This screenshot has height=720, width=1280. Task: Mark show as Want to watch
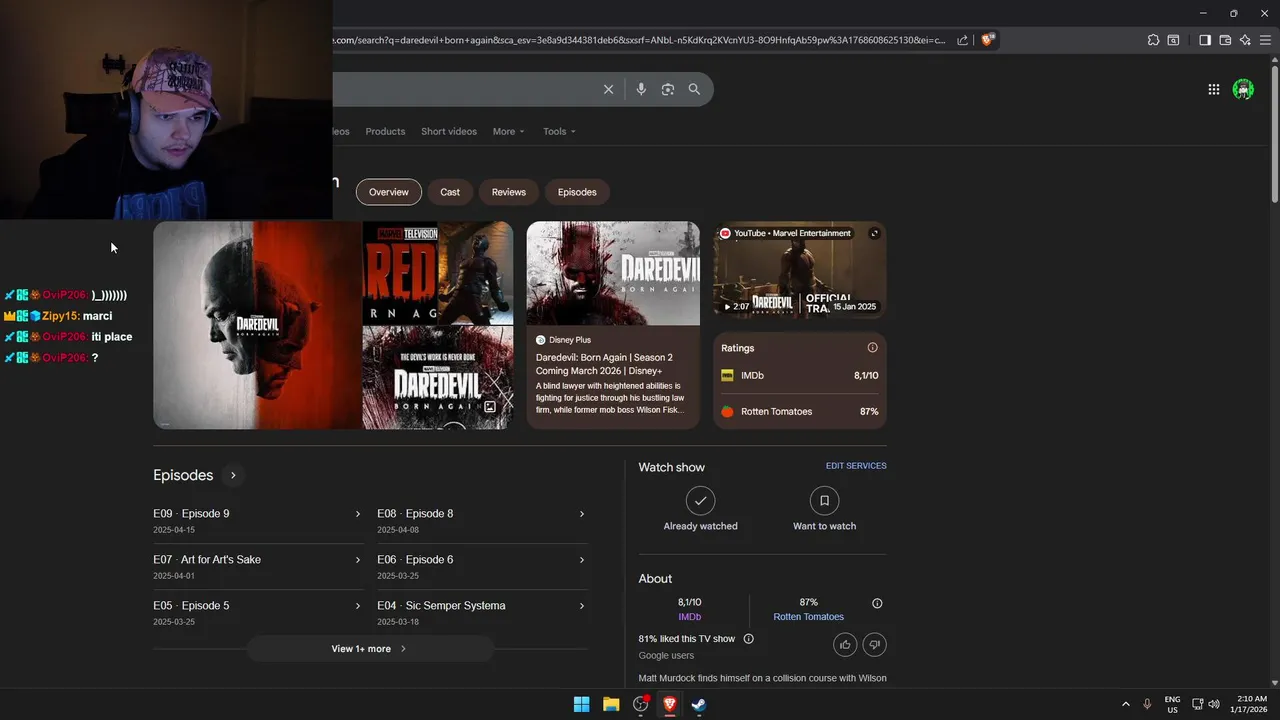pyautogui.click(x=824, y=509)
